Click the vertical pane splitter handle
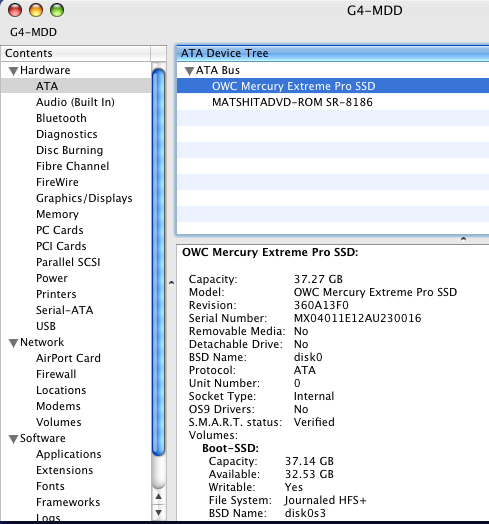Image resolution: width=489 pixels, height=524 pixels. [x=171, y=283]
